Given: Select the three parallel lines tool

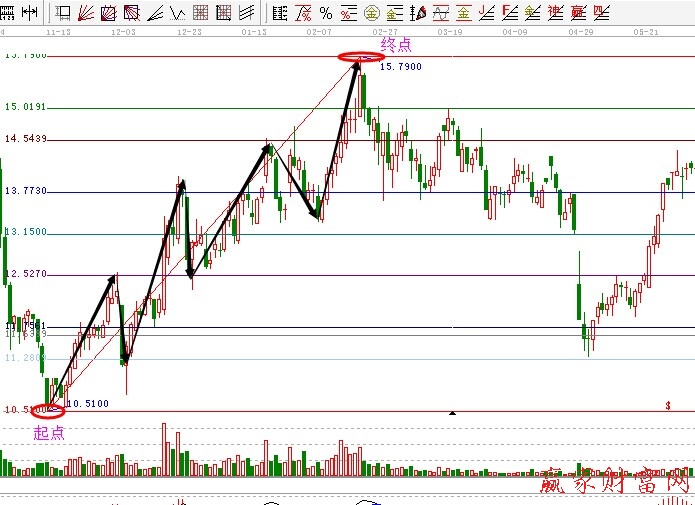Looking at the screenshot, I should 247,13.
